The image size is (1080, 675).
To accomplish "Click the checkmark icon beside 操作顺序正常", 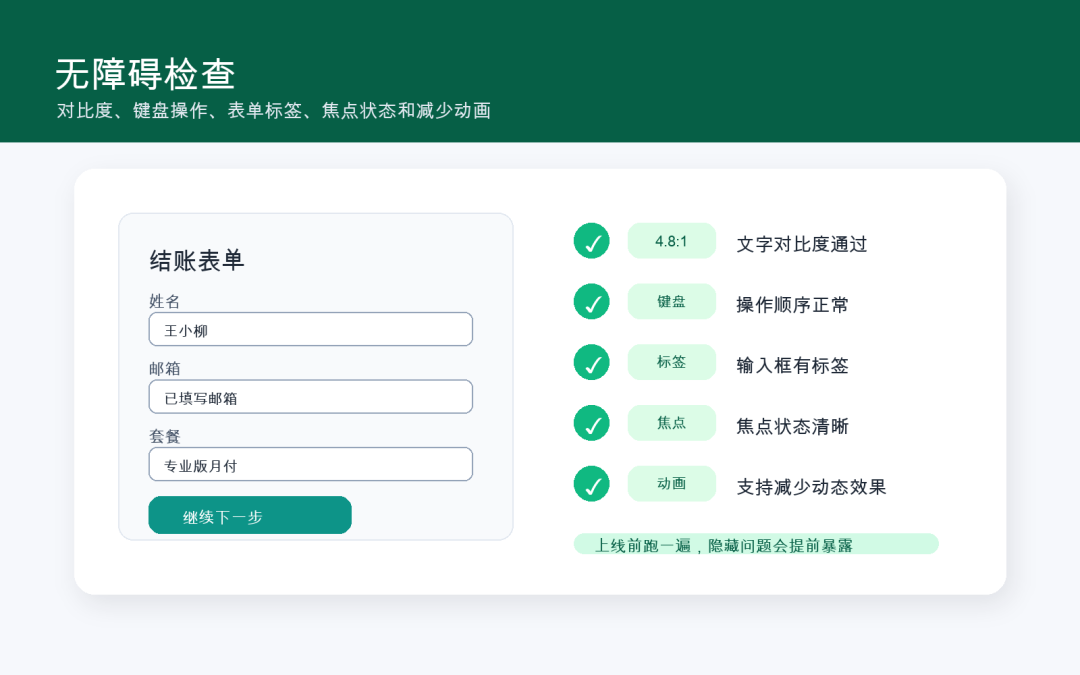I will coord(592,302).
